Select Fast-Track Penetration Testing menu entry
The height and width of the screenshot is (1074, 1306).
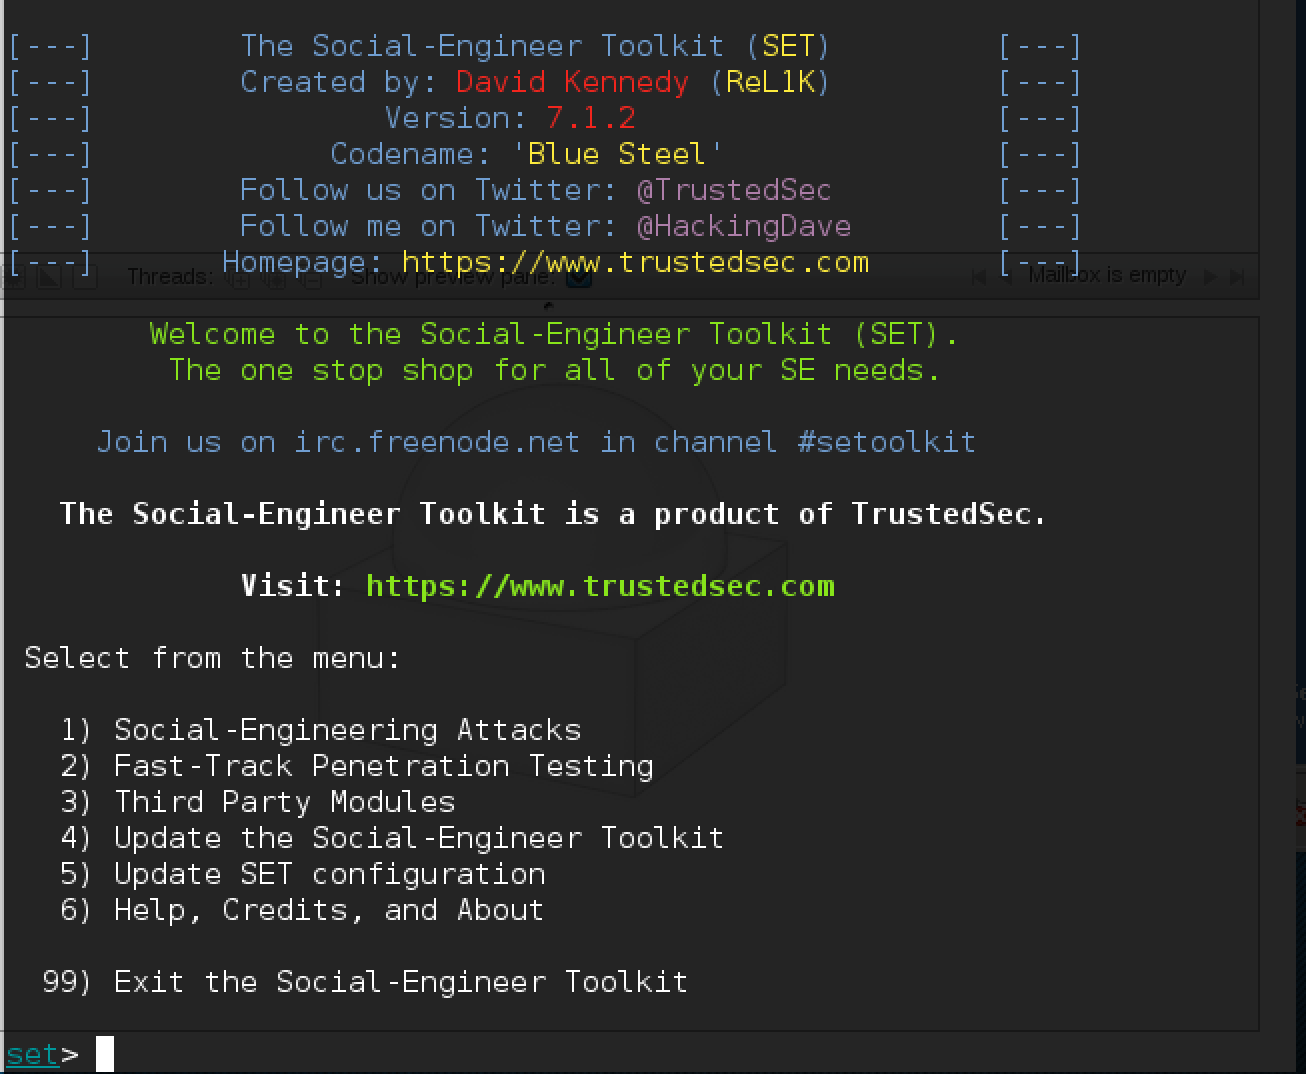point(383,766)
